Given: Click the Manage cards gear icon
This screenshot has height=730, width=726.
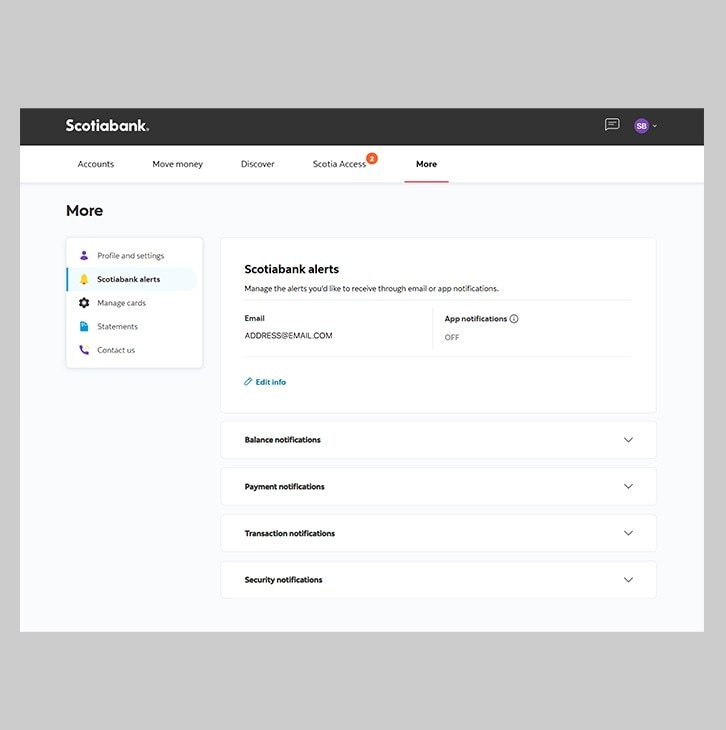Looking at the screenshot, I should click(84, 303).
